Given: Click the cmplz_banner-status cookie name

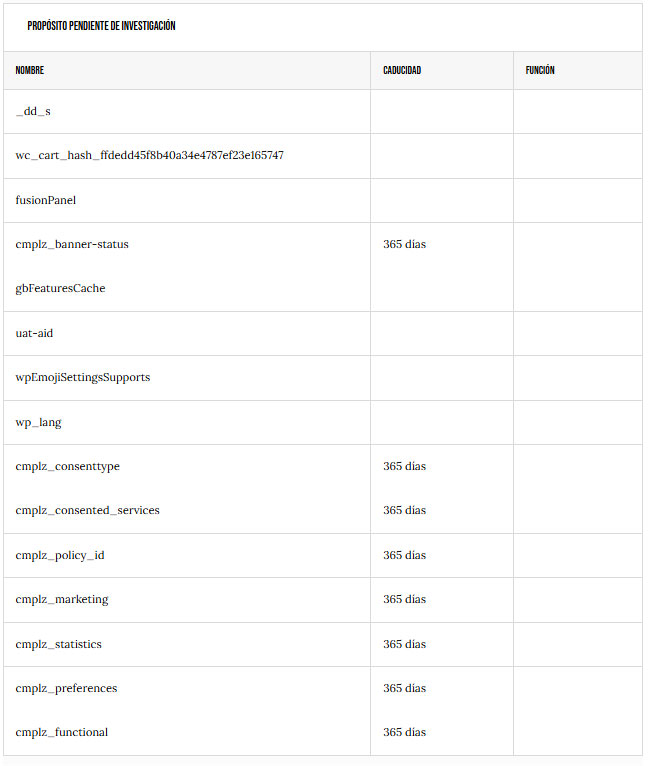Looking at the screenshot, I should [x=72, y=244].
